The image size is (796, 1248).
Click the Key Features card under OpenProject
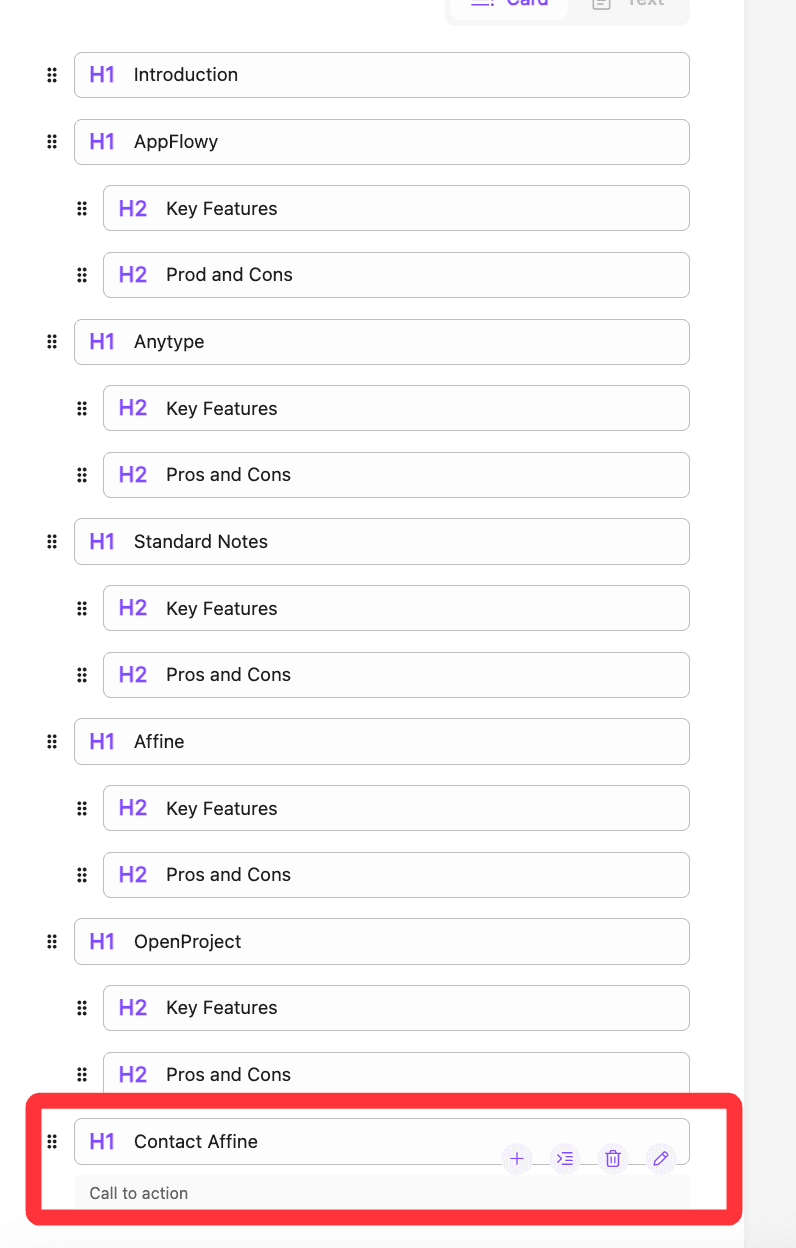[x=396, y=1008]
